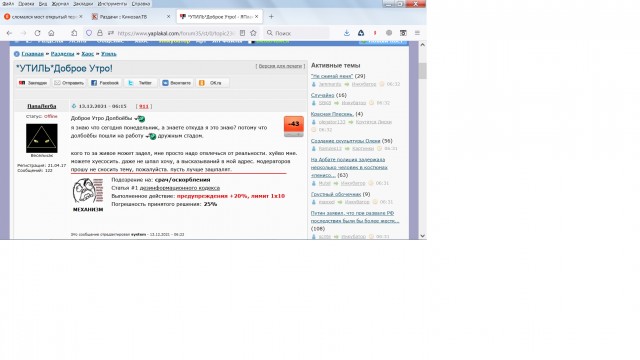Screen dimensions: 640x360
Task: Open active topic Красная Пресня
Action: pyautogui.click(x=332, y=114)
